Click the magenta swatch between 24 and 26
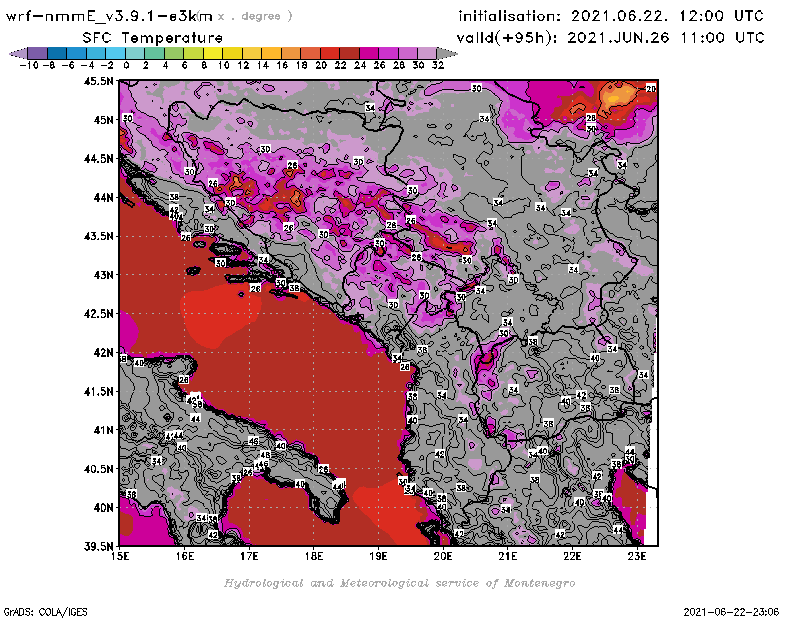This screenshot has height=618, width=800. [369, 53]
